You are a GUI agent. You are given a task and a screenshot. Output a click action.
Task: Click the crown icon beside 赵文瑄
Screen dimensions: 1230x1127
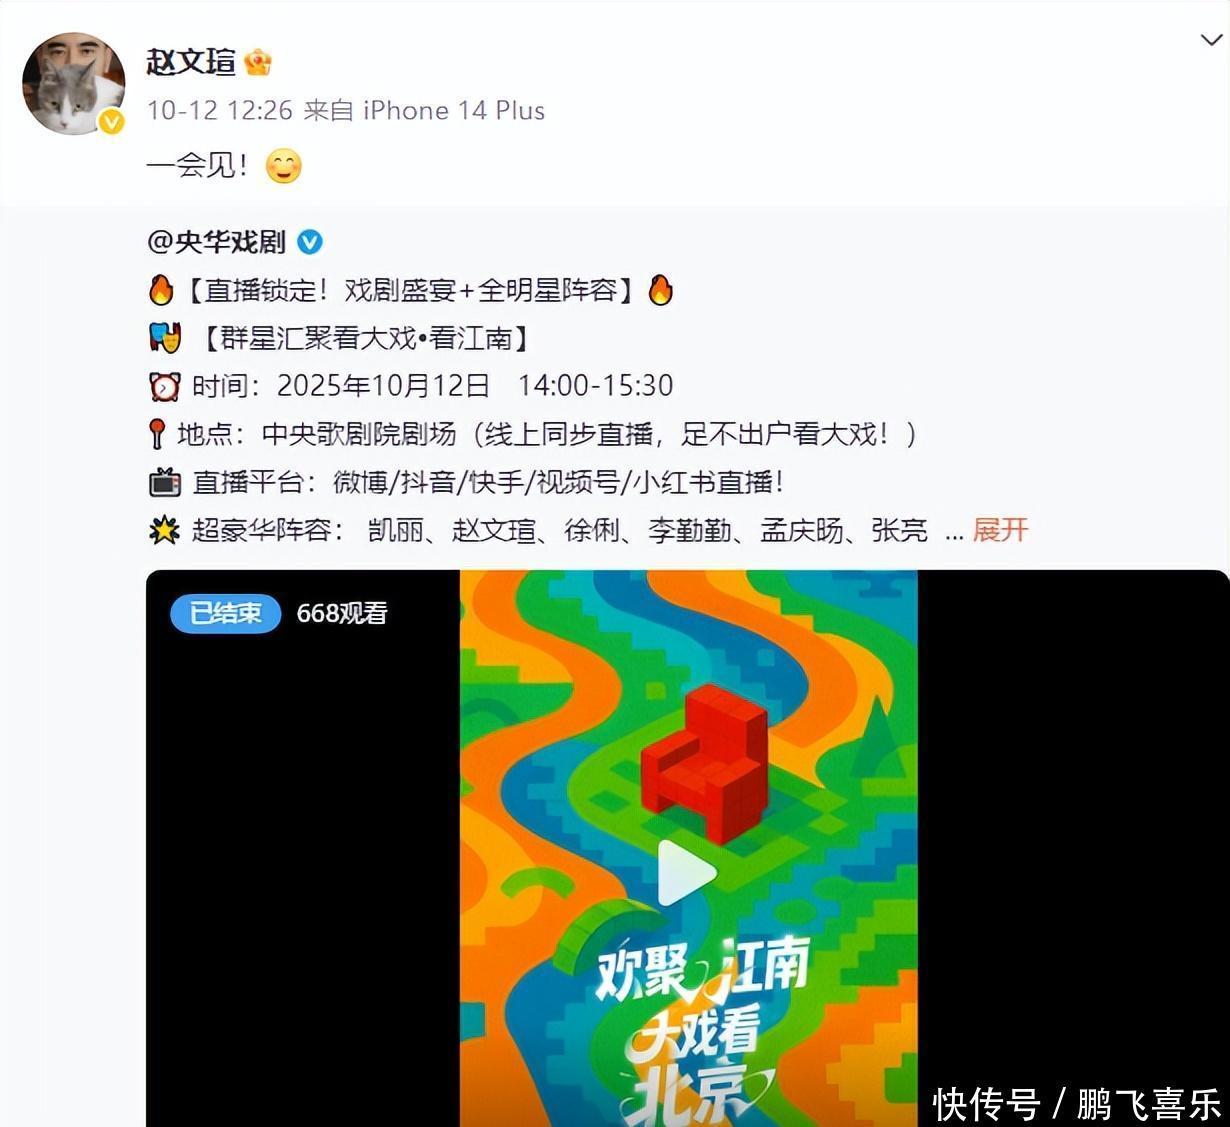[258, 61]
